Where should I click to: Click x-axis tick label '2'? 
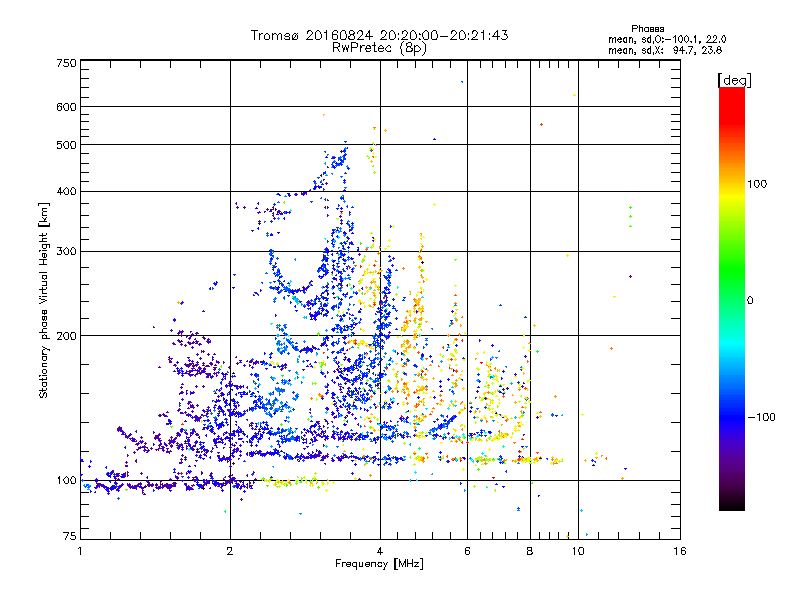coord(230,551)
